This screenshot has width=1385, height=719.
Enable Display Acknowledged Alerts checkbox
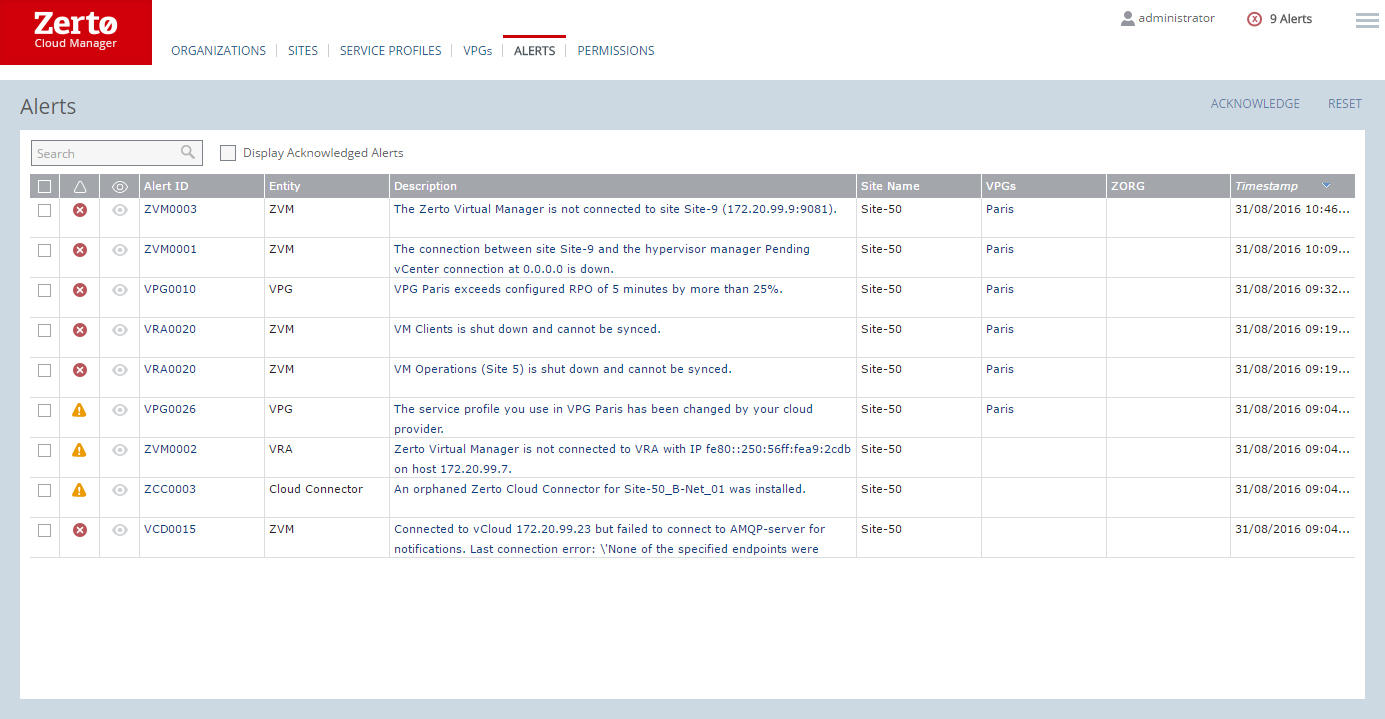coord(228,153)
